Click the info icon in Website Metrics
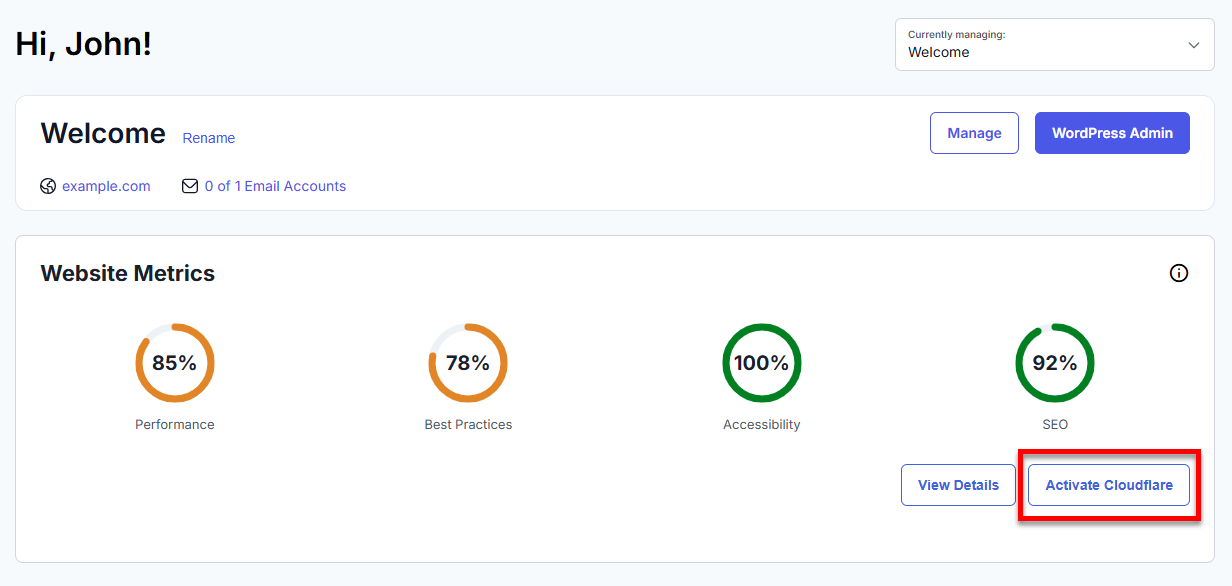Image resolution: width=1232 pixels, height=586 pixels. (1179, 273)
